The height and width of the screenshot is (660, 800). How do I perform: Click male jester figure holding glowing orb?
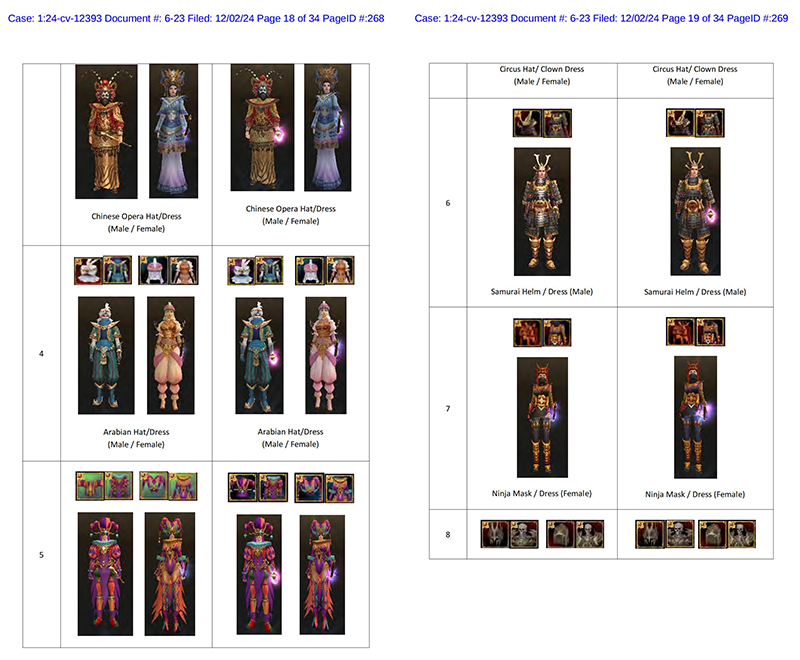coord(259,575)
